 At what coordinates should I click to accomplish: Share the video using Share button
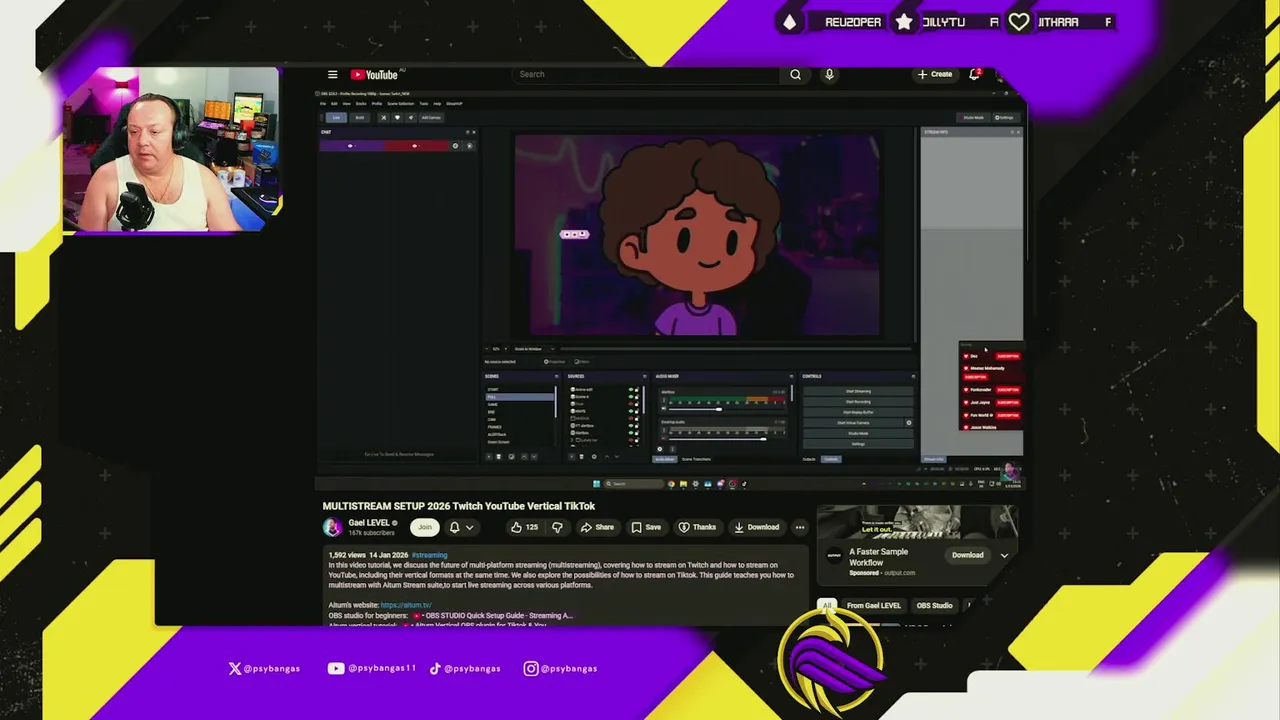pos(597,527)
